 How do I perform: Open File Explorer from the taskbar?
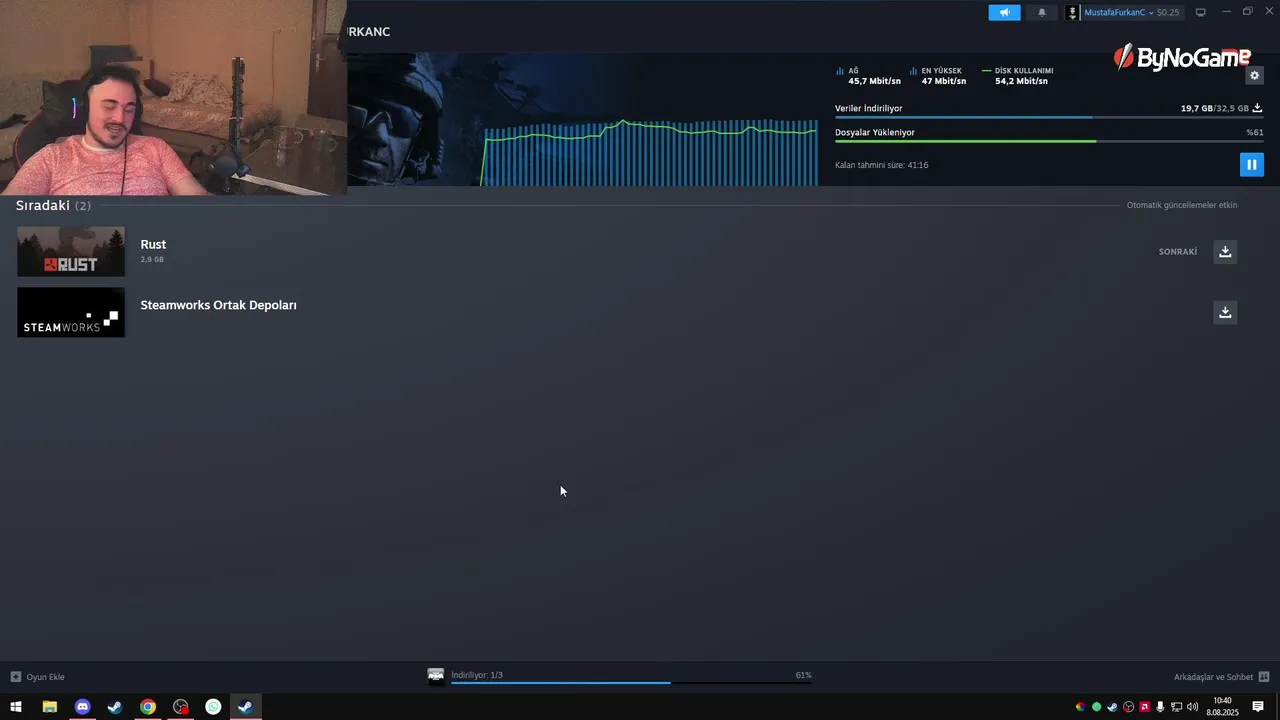pyautogui.click(x=49, y=707)
